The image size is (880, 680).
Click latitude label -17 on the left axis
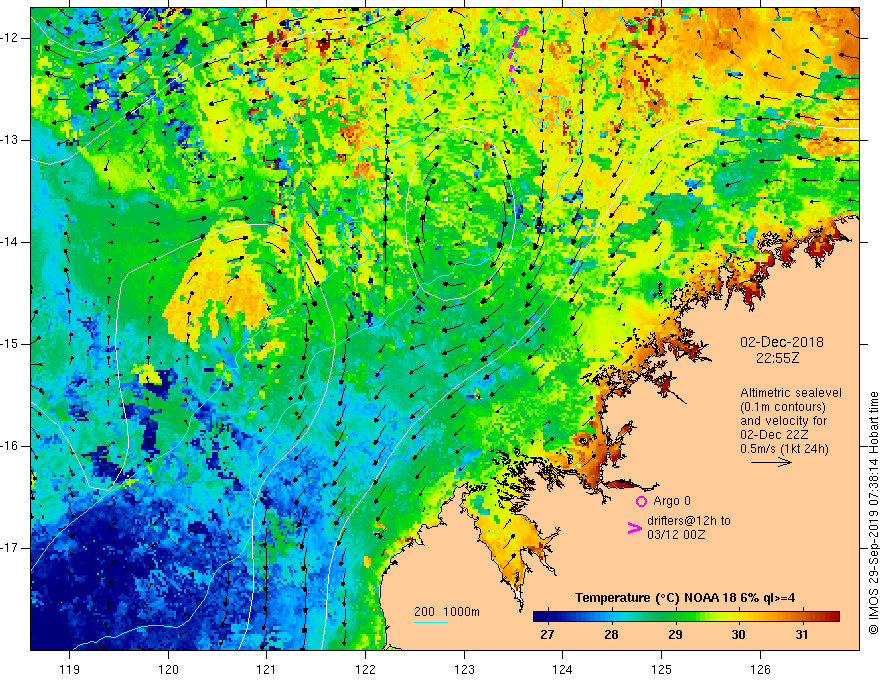click(10, 548)
